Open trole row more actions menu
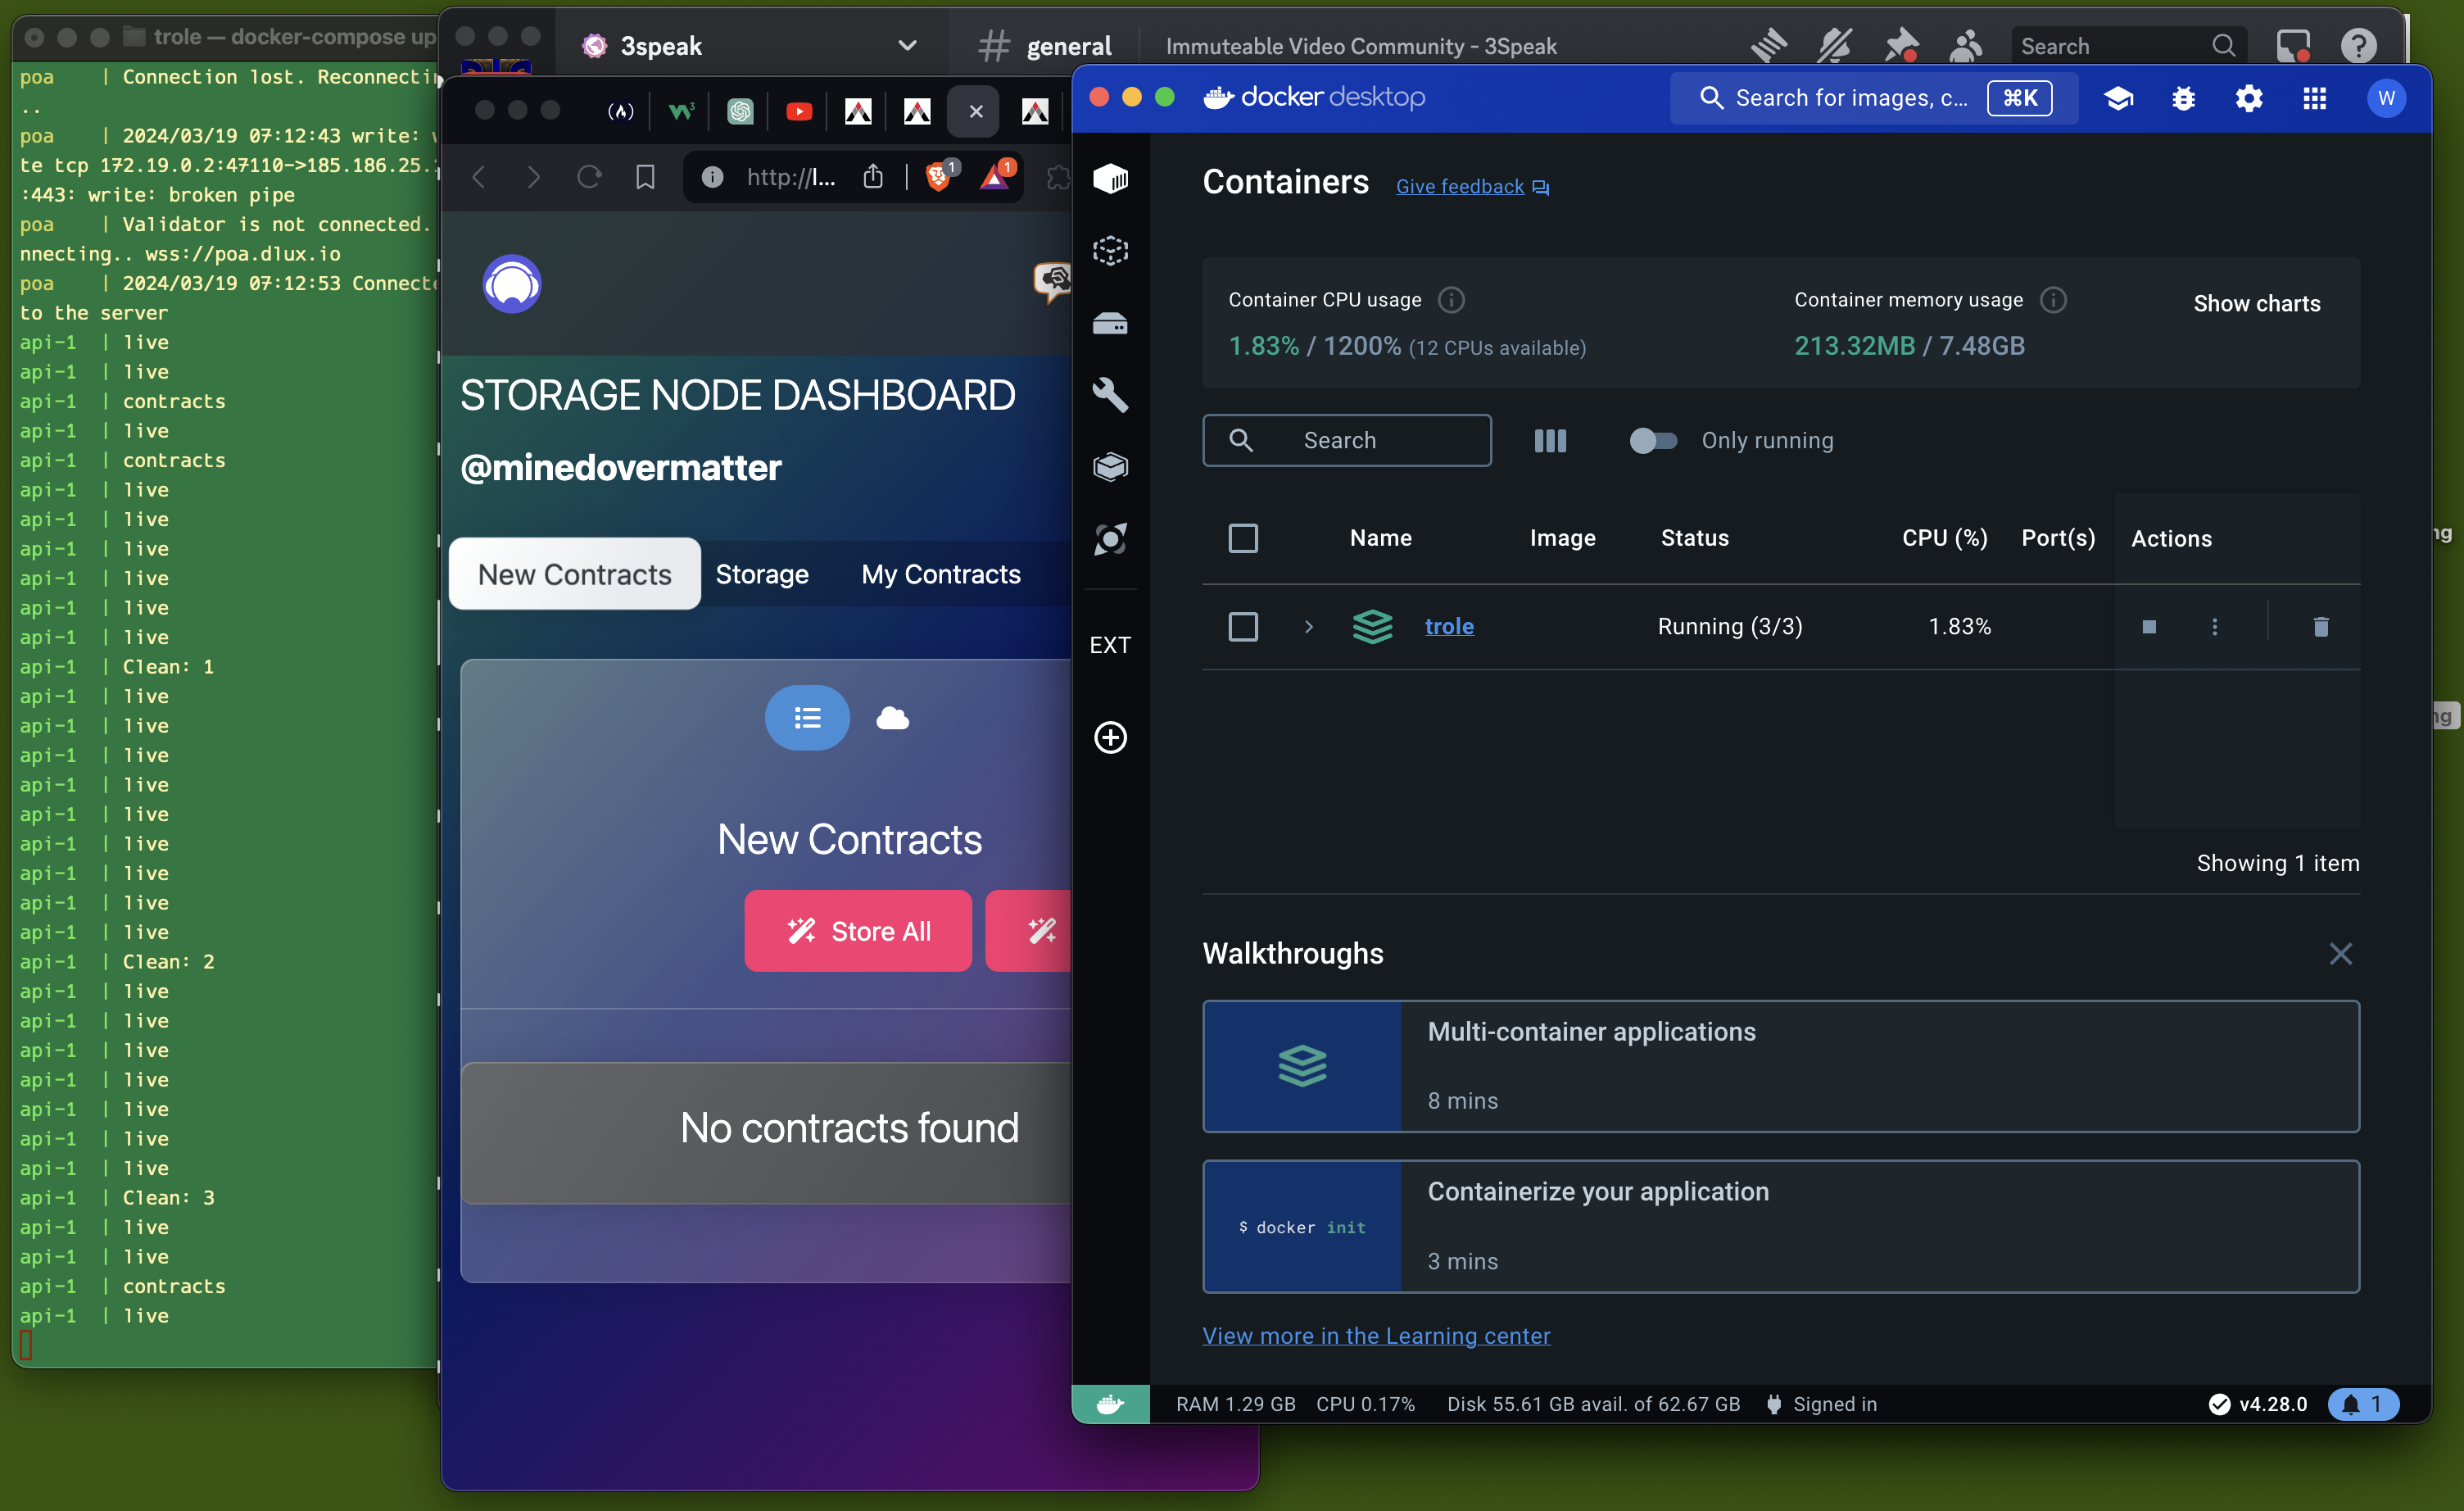The width and height of the screenshot is (2464, 1511). pos(2214,627)
